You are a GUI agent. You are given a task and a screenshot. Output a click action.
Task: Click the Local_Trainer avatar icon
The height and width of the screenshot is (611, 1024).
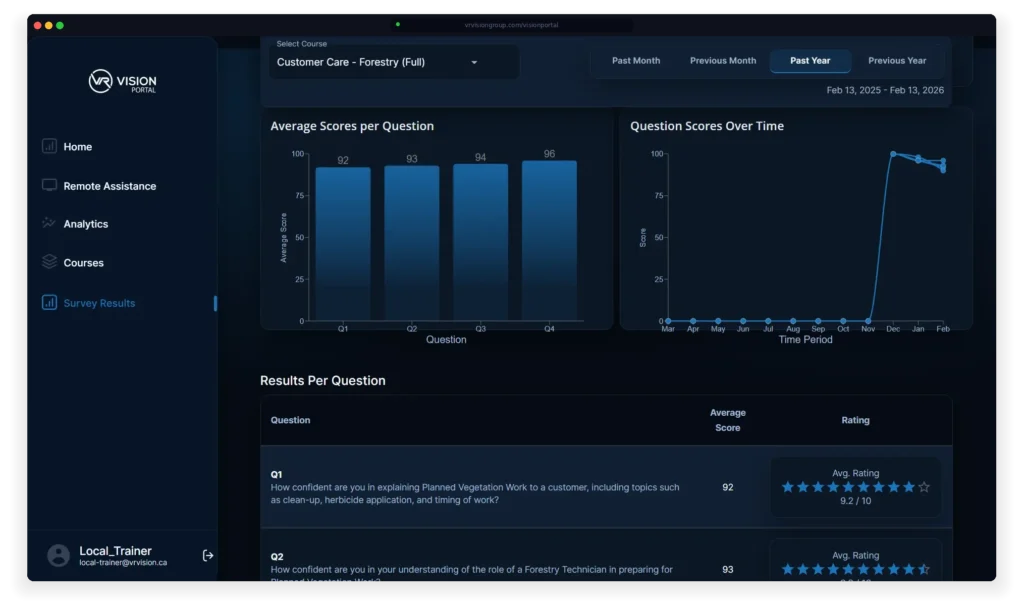pyautogui.click(x=57, y=556)
